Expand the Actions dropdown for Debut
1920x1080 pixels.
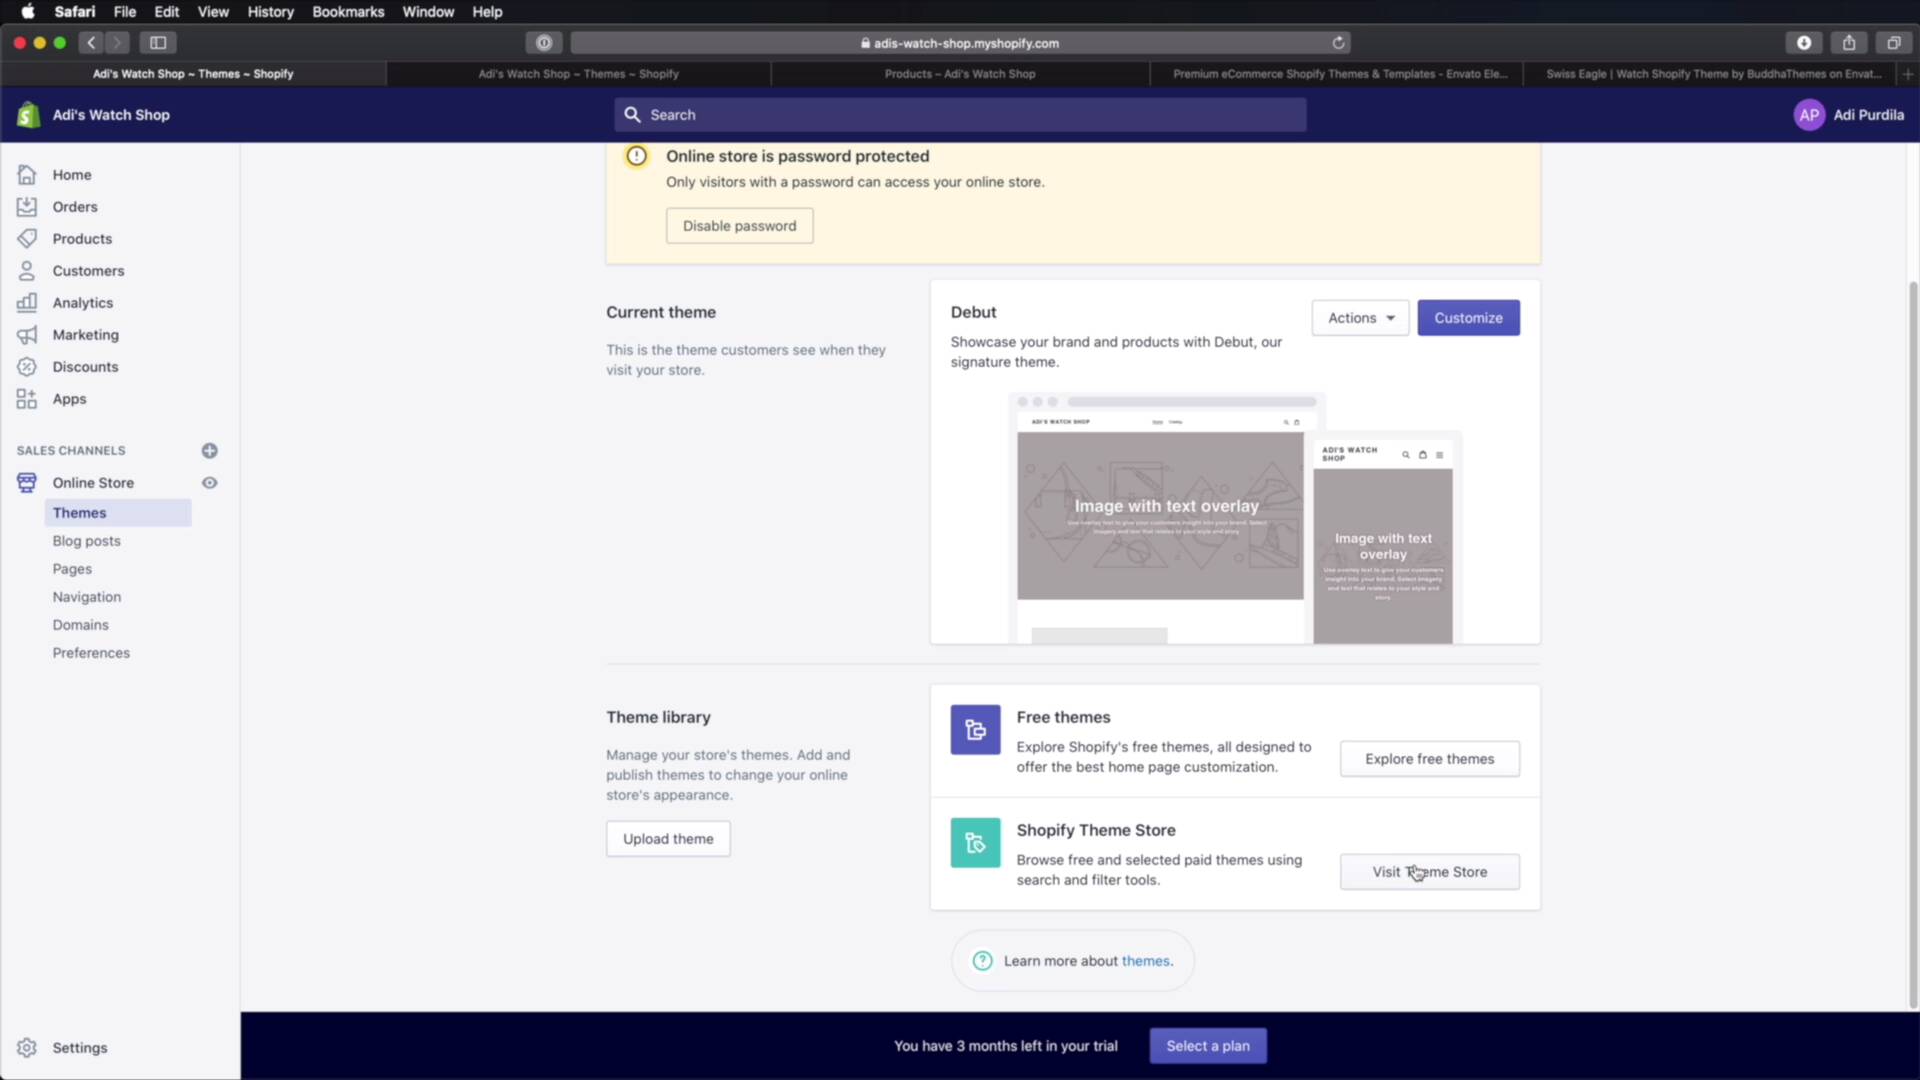click(1360, 318)
